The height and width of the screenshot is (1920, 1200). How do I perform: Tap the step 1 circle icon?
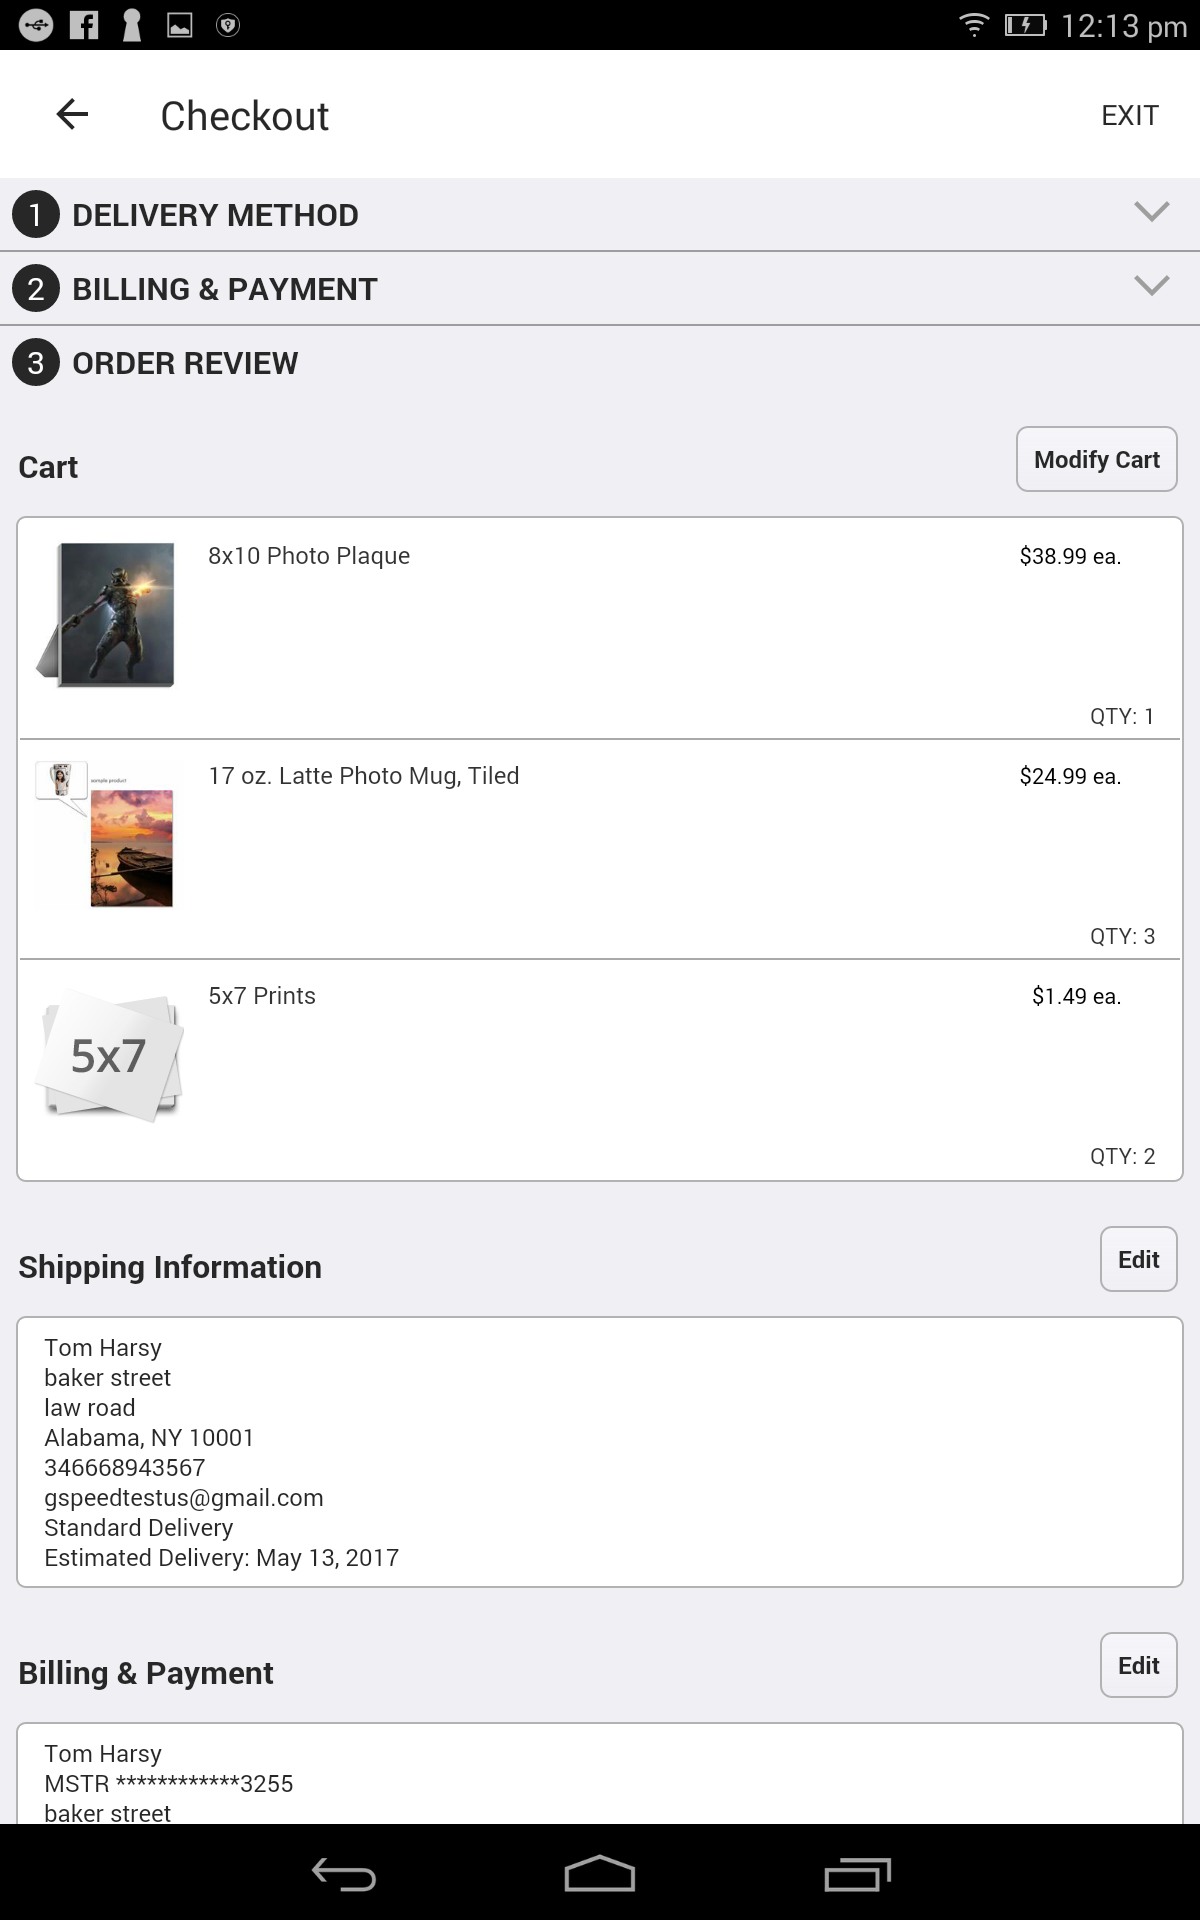(x=36, y=215)
